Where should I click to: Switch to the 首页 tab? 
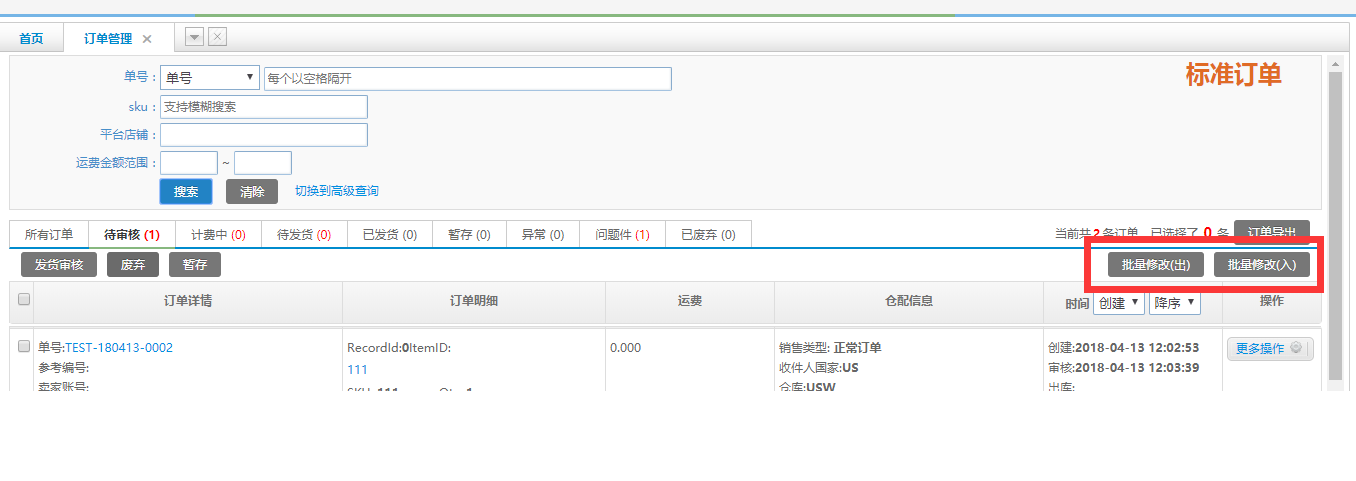[x=31, y=39]
